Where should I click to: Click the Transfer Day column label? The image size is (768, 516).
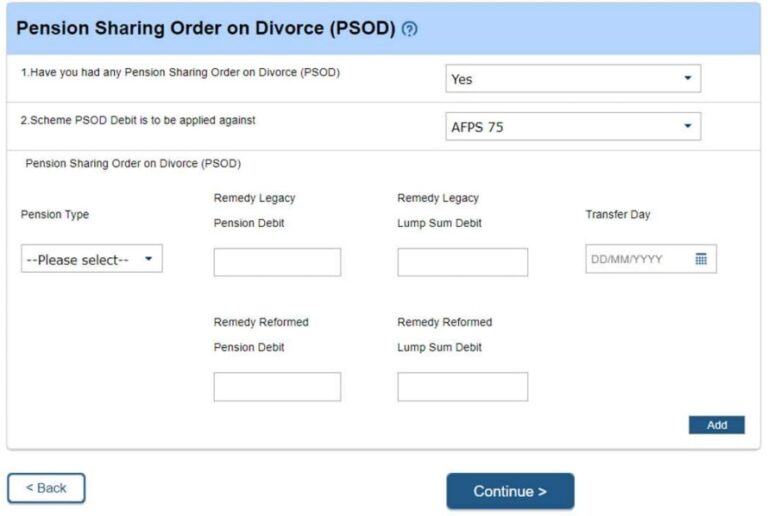point(618,215)
